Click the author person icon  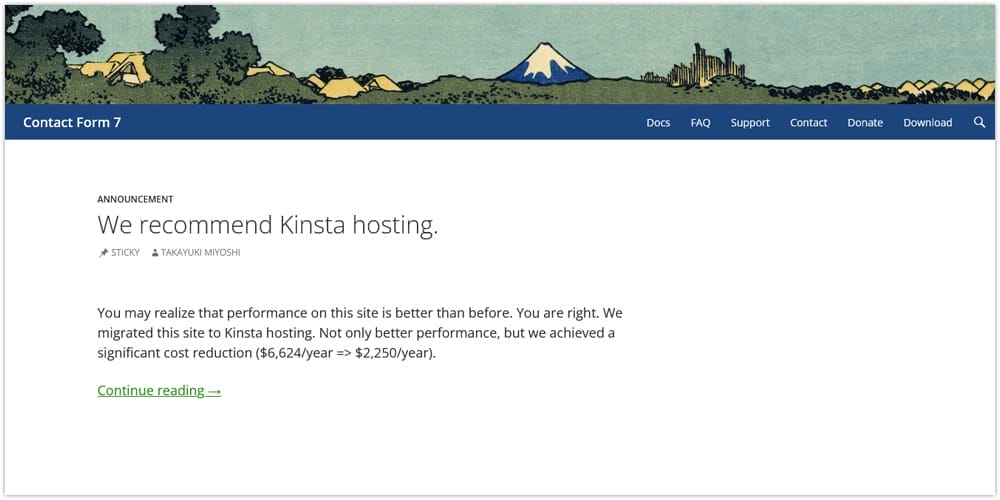[x=155, y=253]
